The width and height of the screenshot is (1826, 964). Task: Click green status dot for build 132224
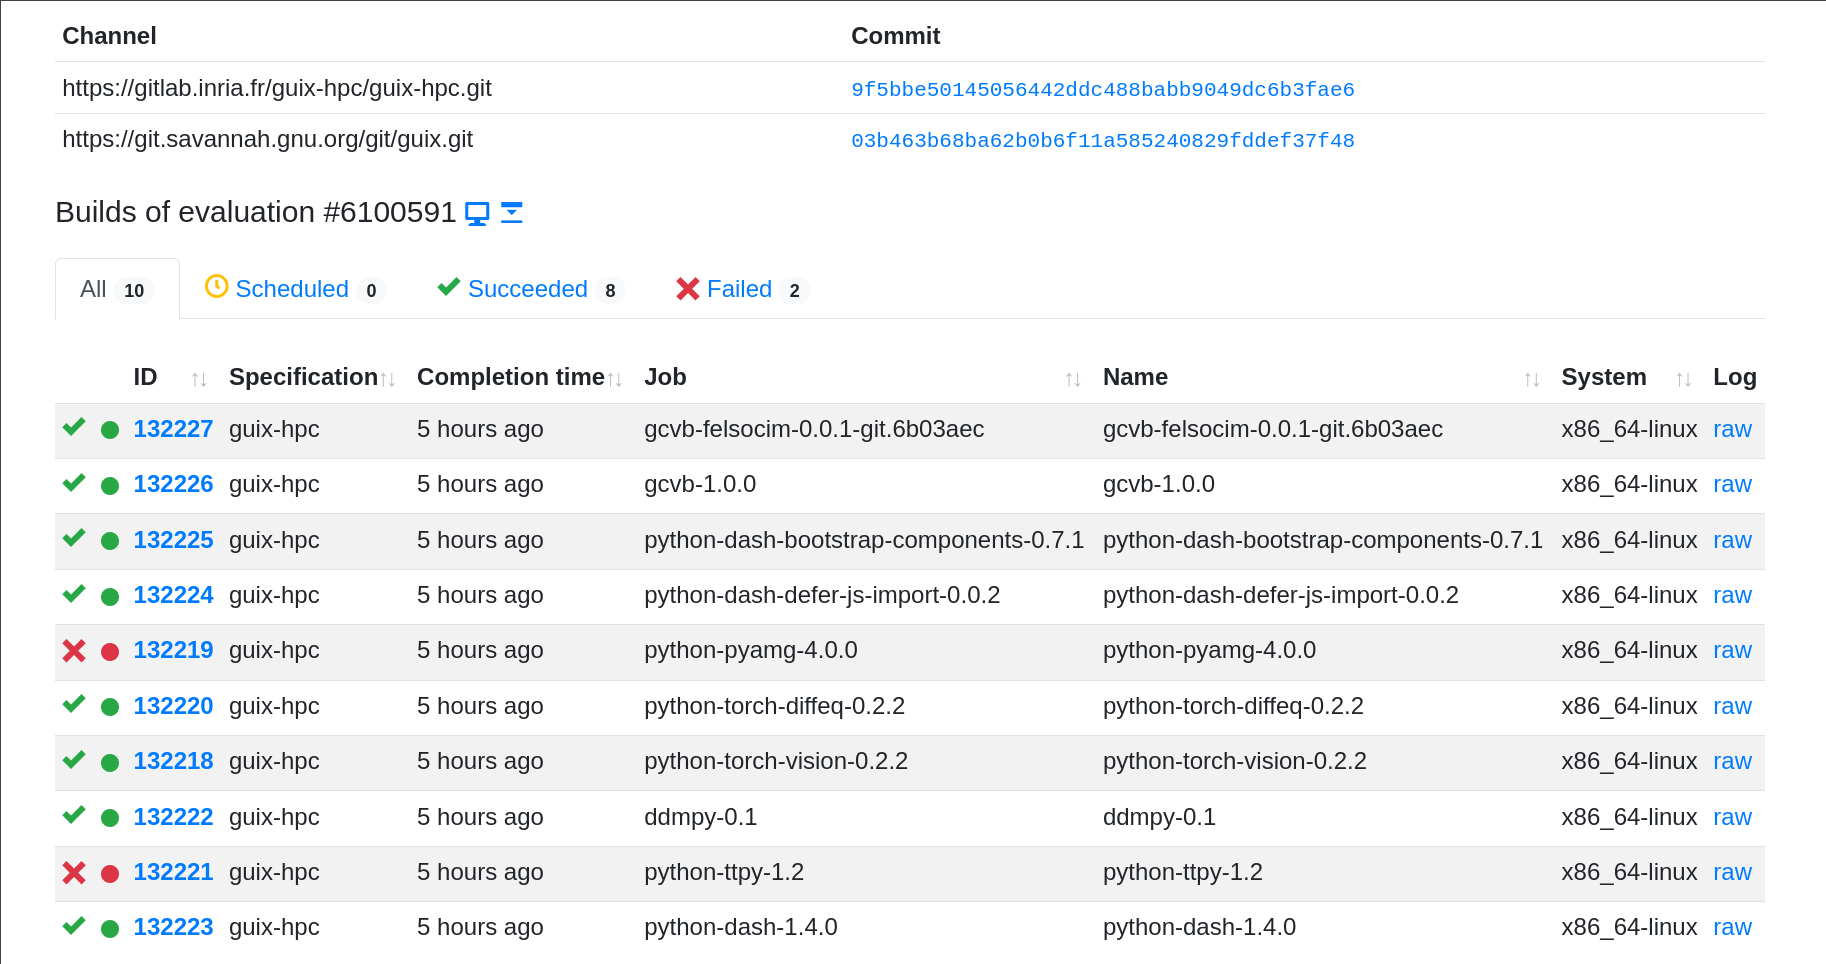click(x=110, y=596)
